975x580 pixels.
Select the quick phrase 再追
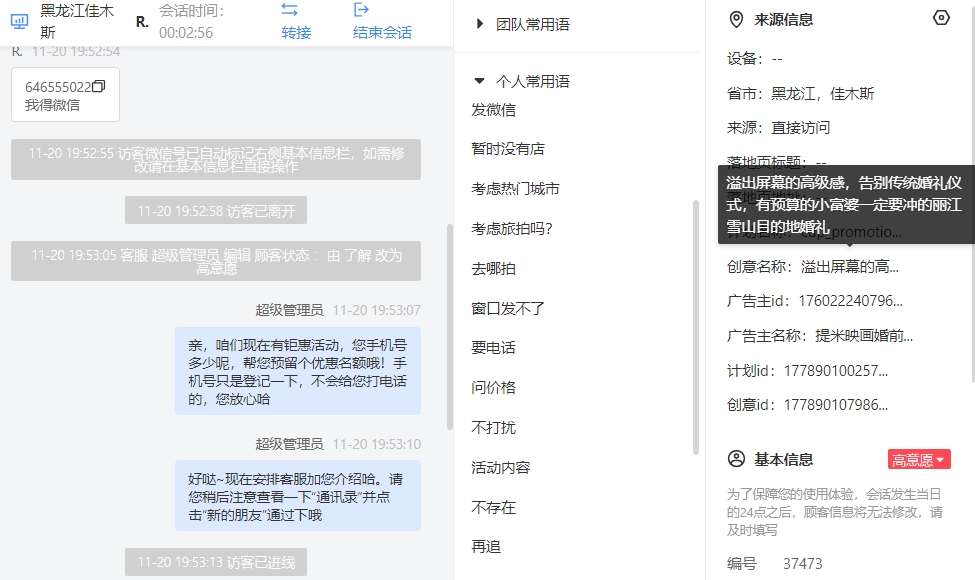(486, 547)
